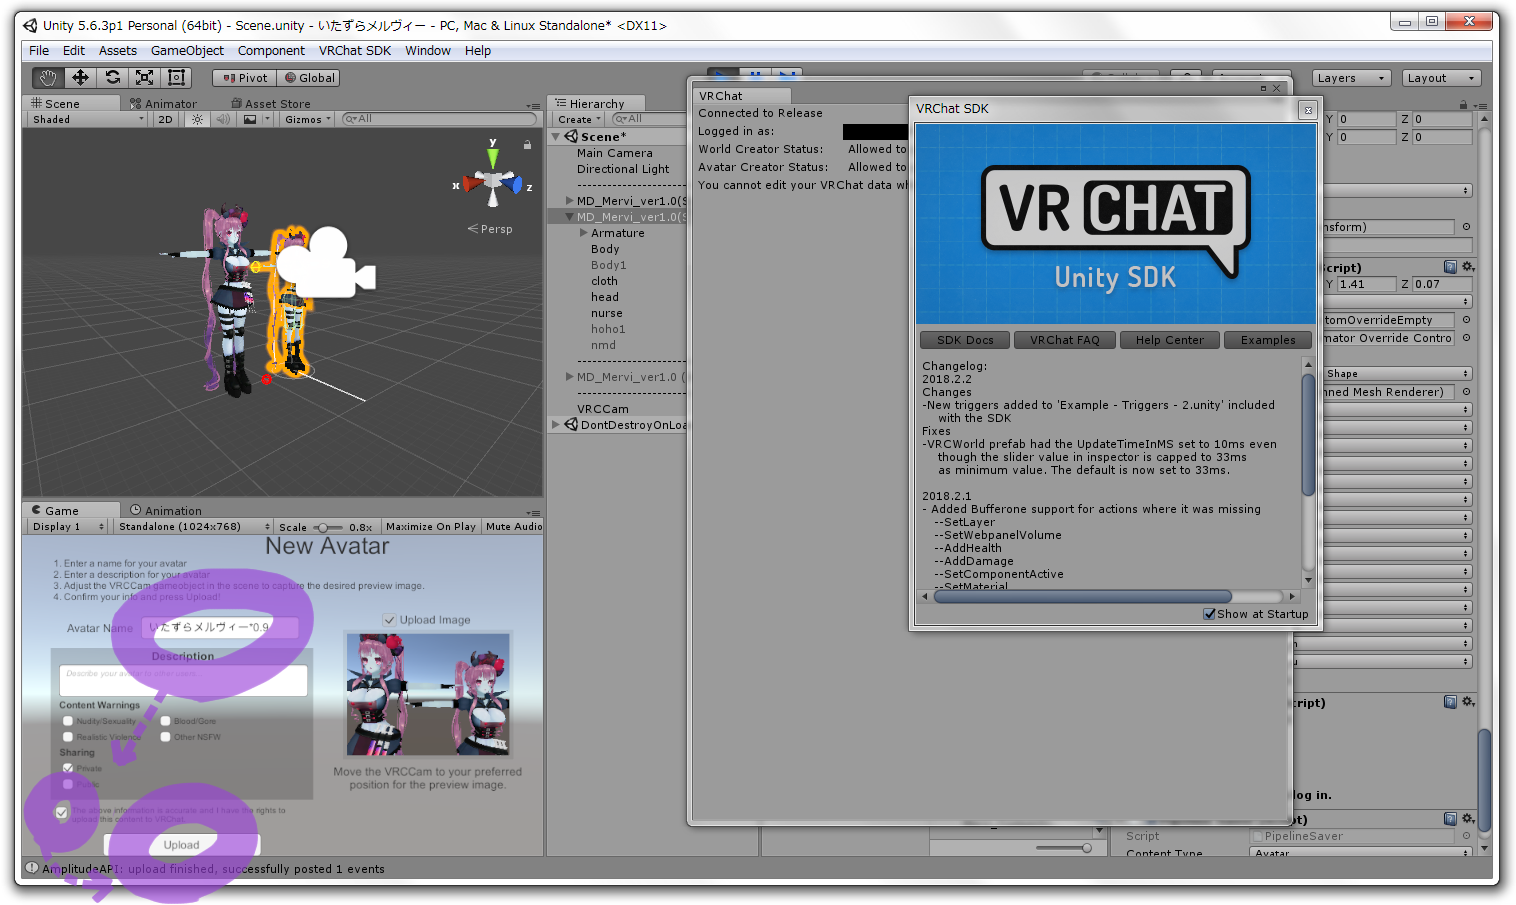The height and width of the screenshot is (905, 1516).
Task: Adjust the Game view Scale slider
Action: point(327,527)
